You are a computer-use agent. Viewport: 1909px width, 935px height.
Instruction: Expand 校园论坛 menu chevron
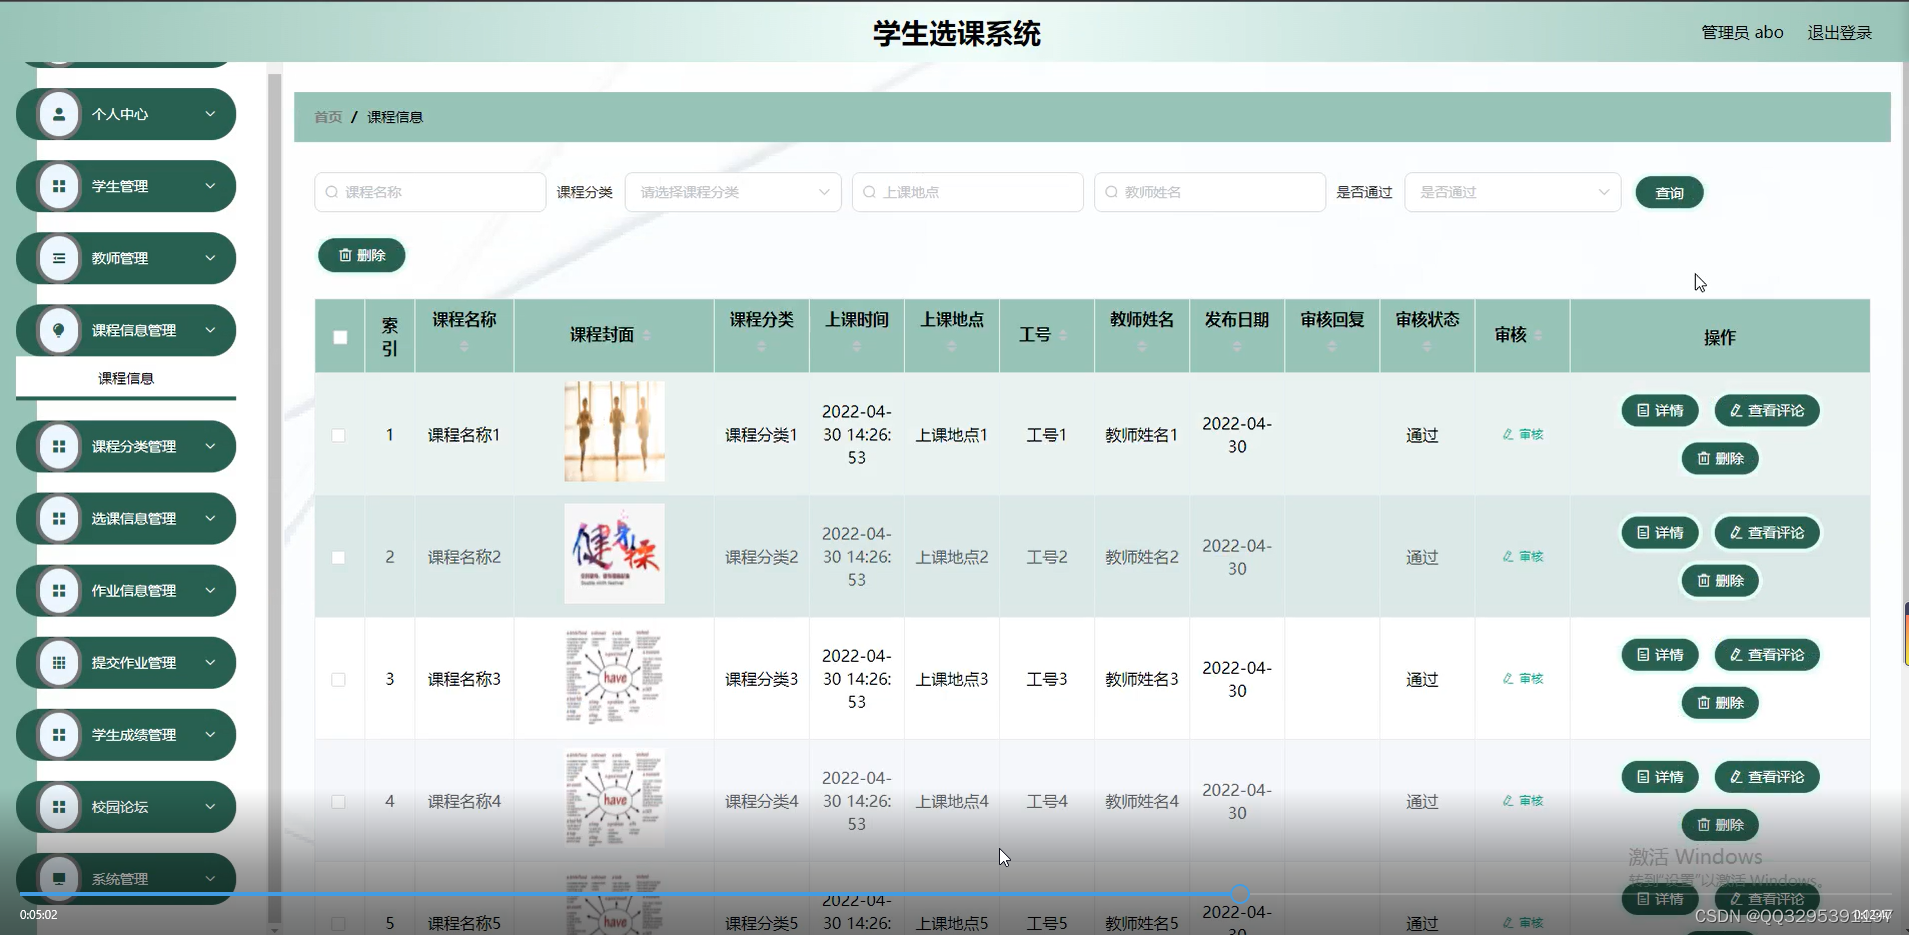pos(210,806)
